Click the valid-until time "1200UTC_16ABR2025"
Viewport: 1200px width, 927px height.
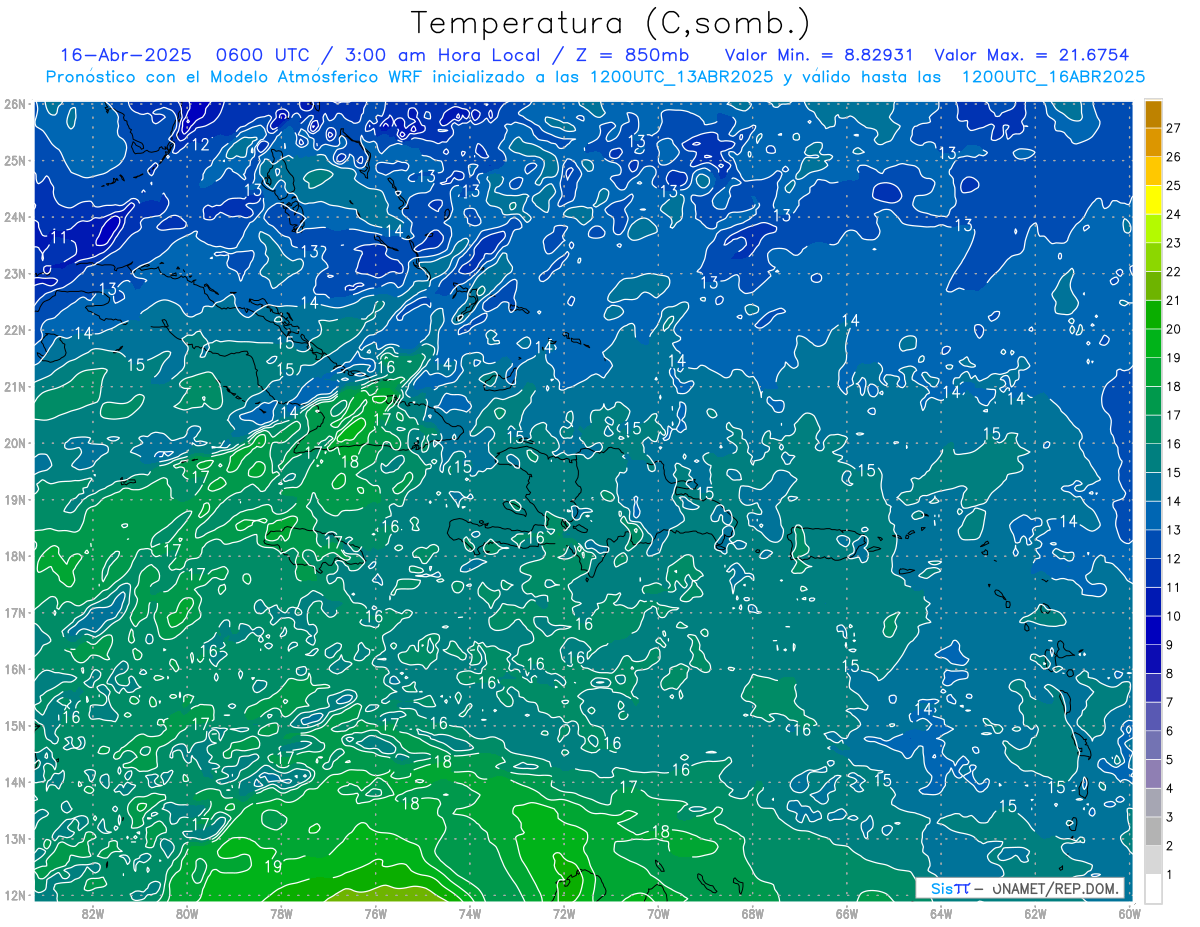1052,77
